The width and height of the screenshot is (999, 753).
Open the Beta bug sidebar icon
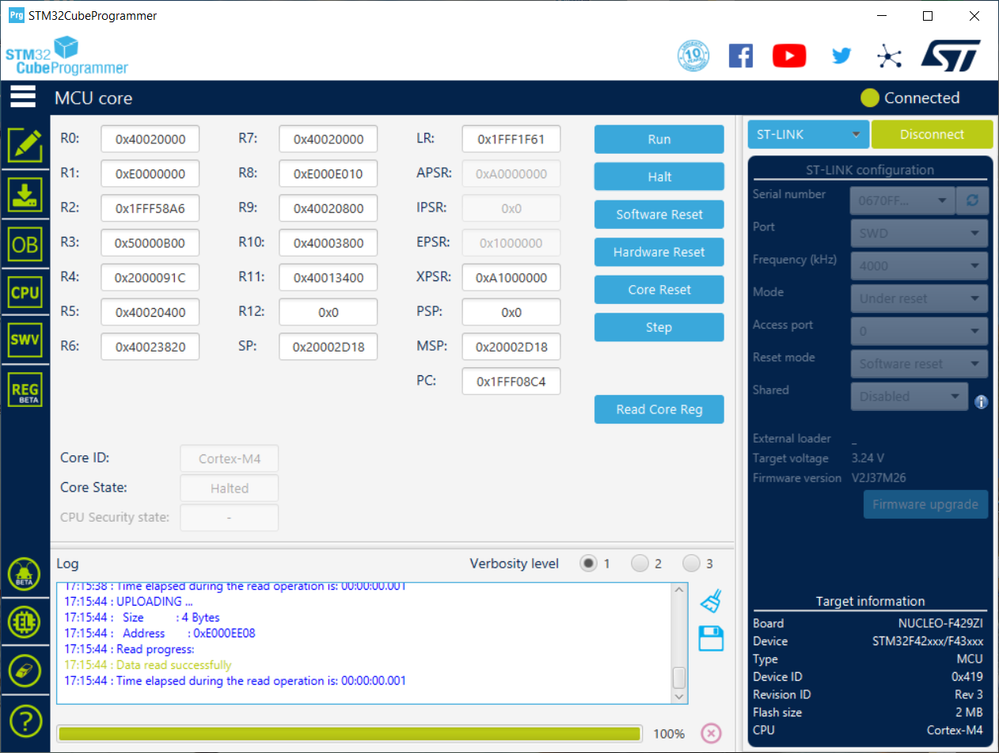pyautogui.click(x=24, y=574)
